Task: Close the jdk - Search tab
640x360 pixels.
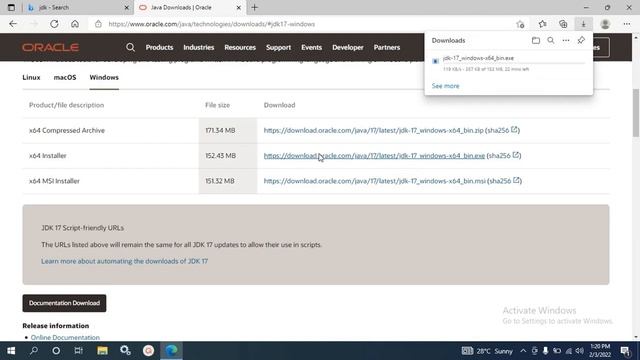Action: [x=127, y=7]
